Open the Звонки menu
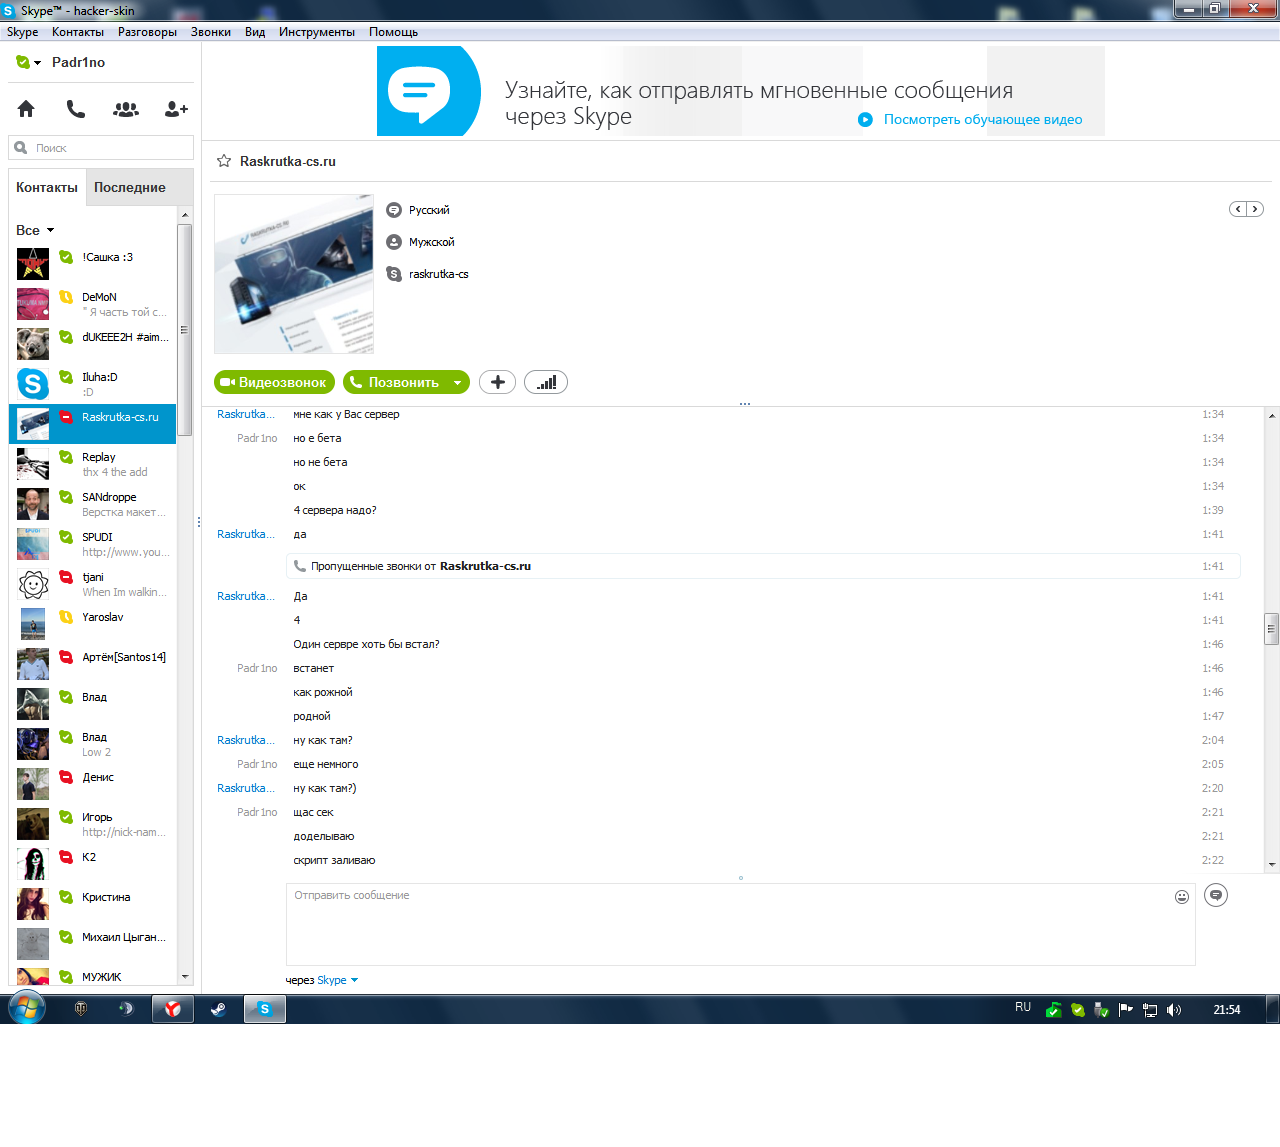The height and width of the screenshot is (1147, 1280). (211, 32)
